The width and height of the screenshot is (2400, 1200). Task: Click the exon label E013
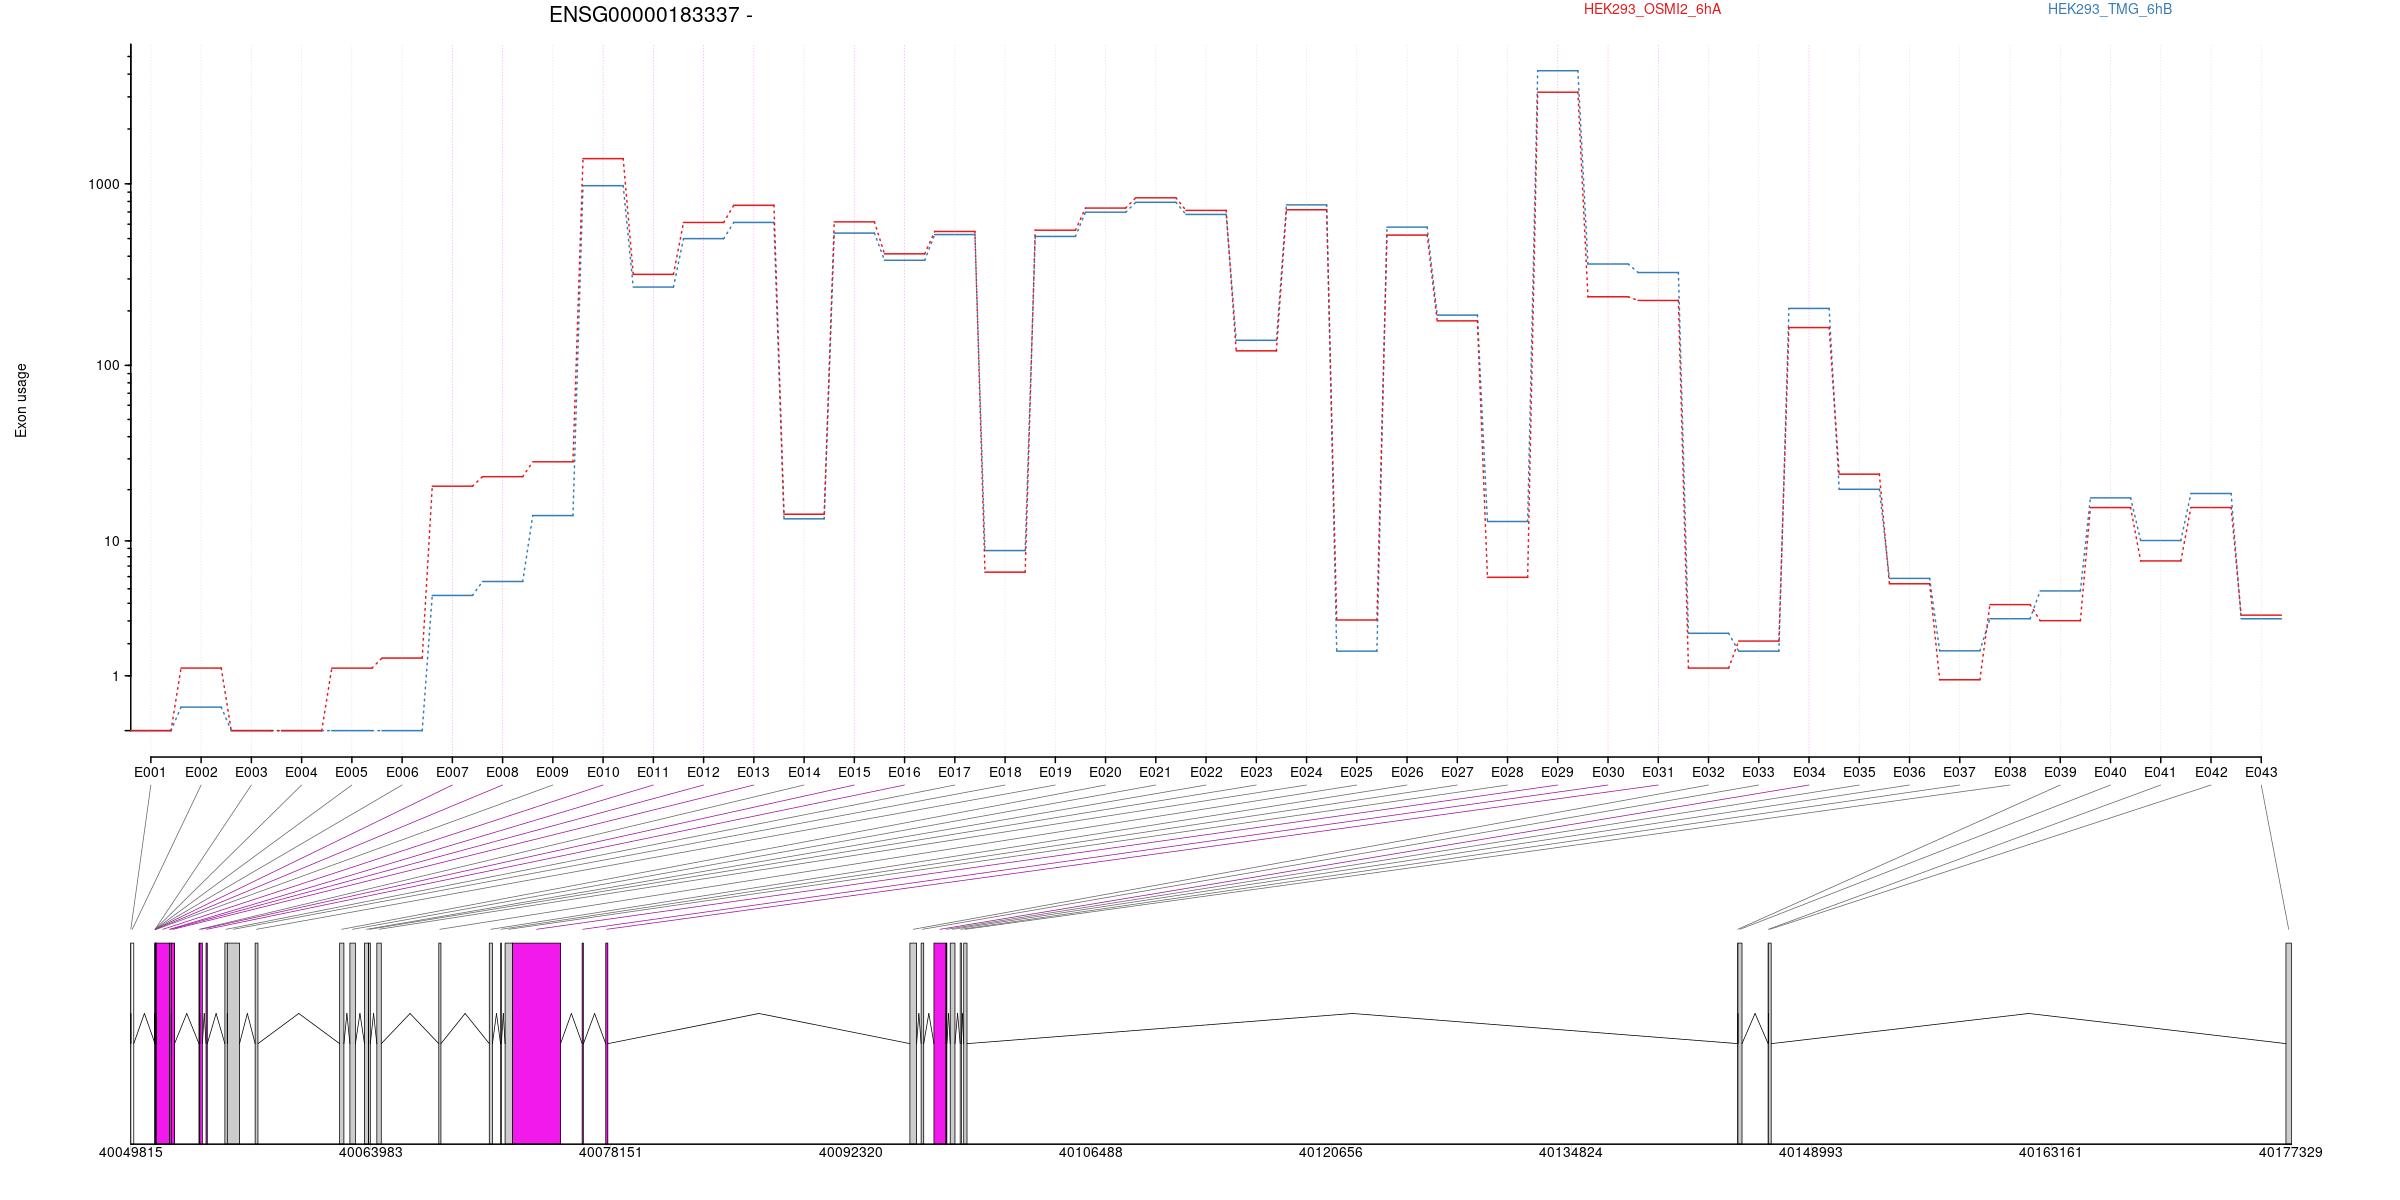[x=753, y=772]
